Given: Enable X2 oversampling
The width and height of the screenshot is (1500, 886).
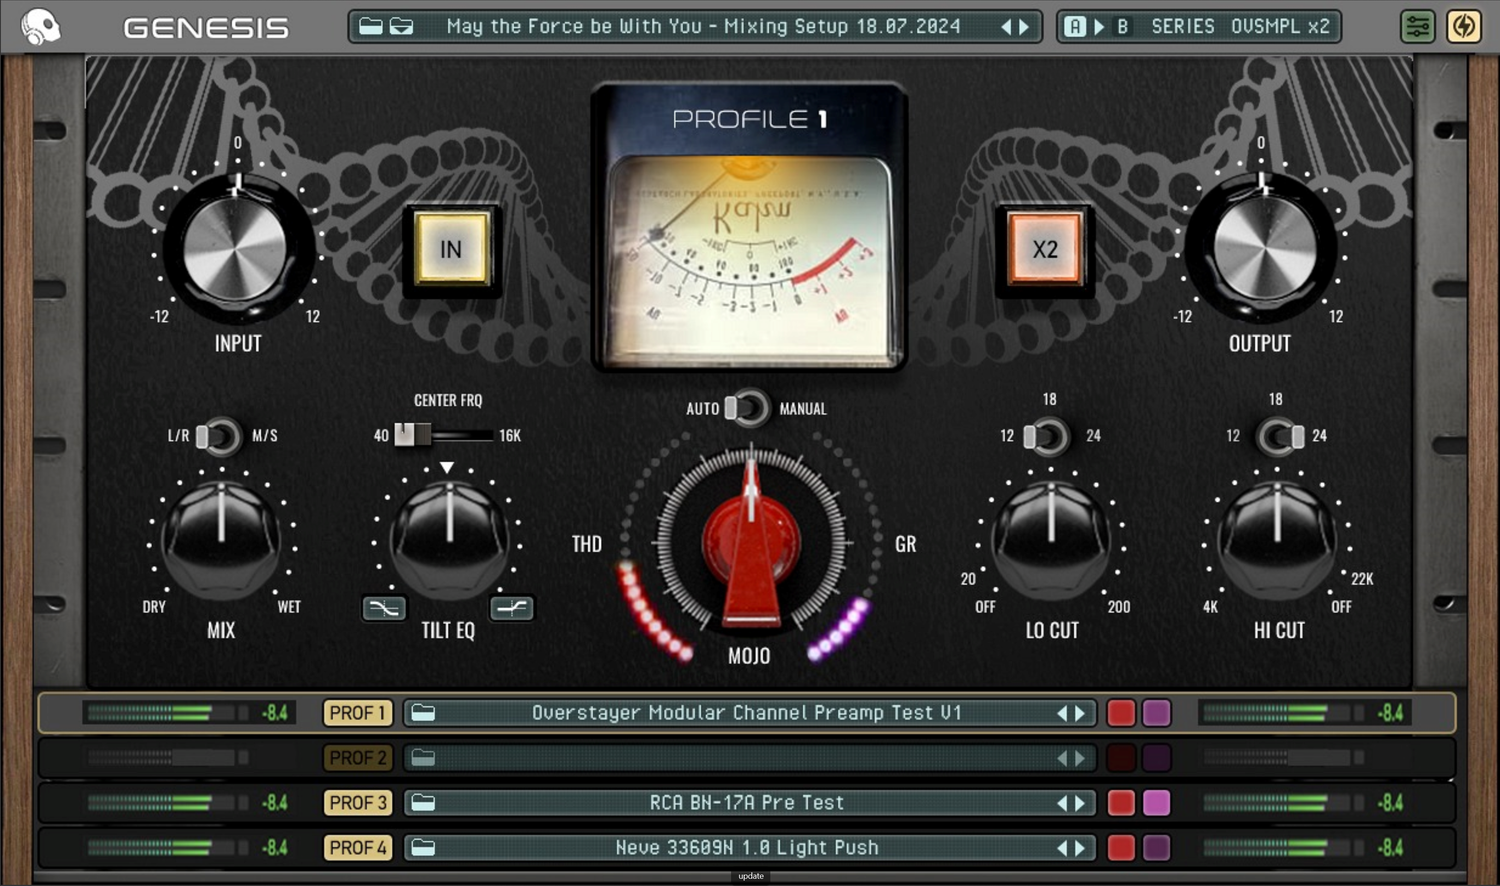Looking at the screenshot, I should (1045, 248).
